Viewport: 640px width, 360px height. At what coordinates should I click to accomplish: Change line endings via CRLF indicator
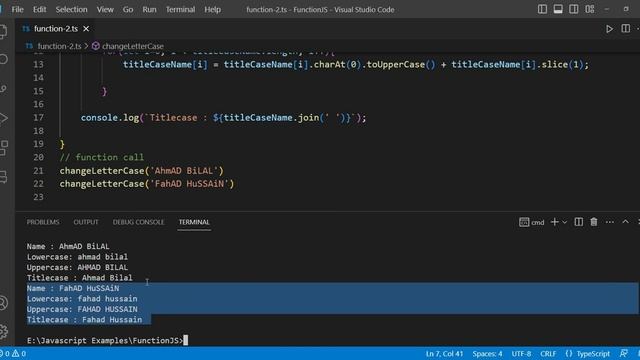tap(548, 353)
